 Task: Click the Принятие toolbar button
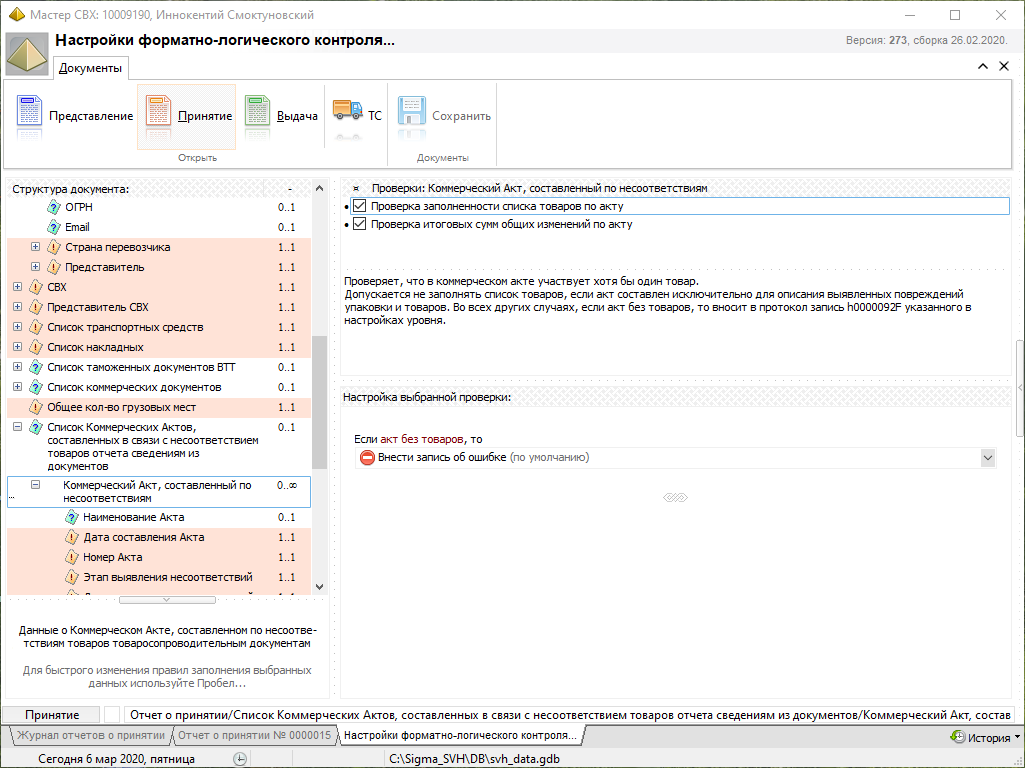tap(186, 116)
